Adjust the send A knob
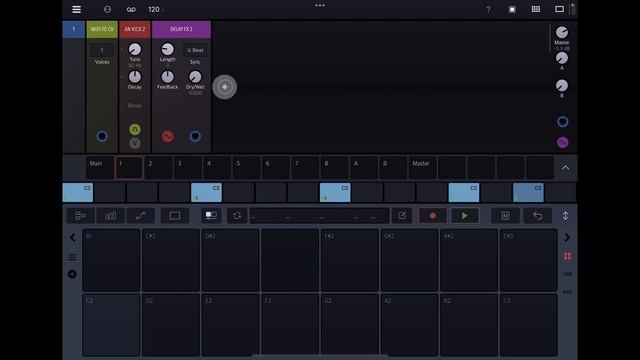 click(562, 58)
